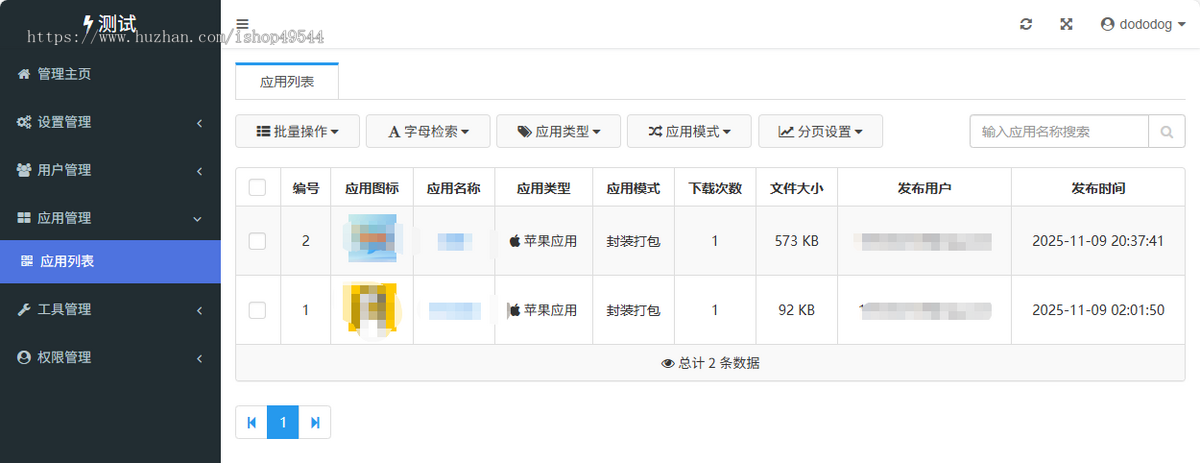The width and height of the screenshot is (1200, 463).
Task: Click the 总计 2 条数据 summary text
Action: click(710, 363)
